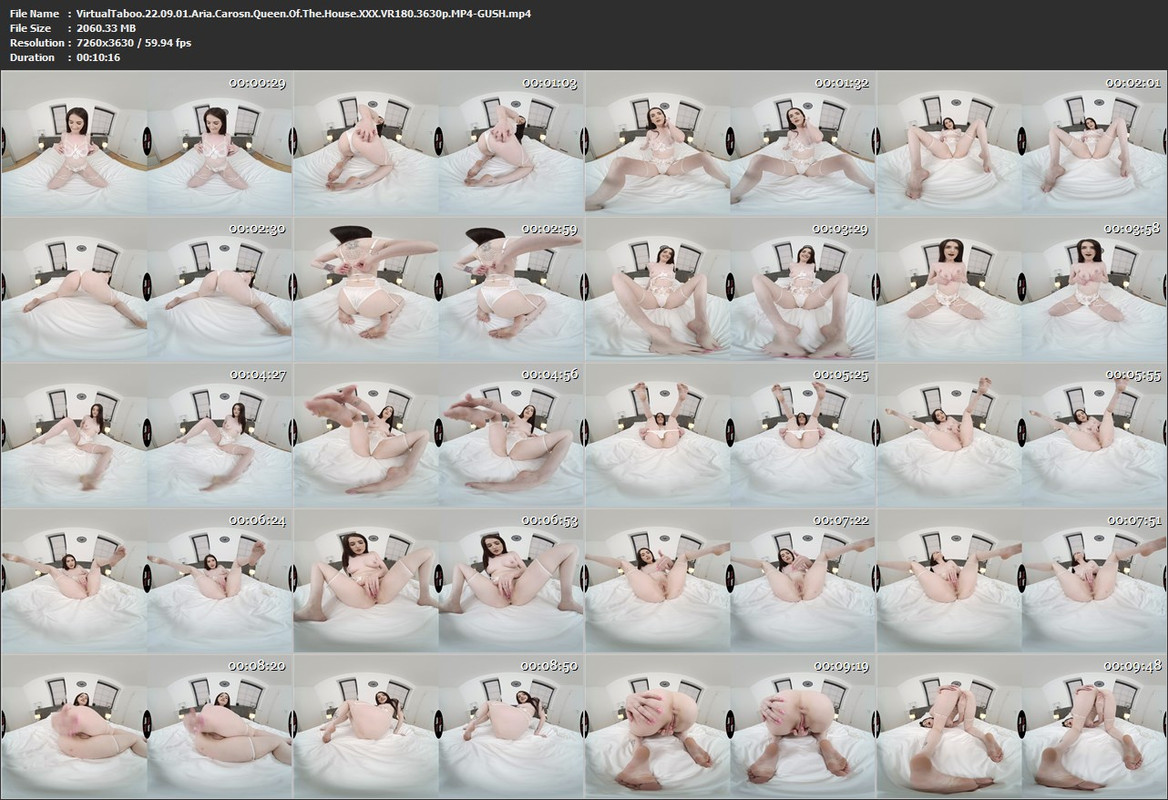Open the thumbnail stamped 00:02:59
The width and height of the screenshot is (1168, 800).
[439, 289]
